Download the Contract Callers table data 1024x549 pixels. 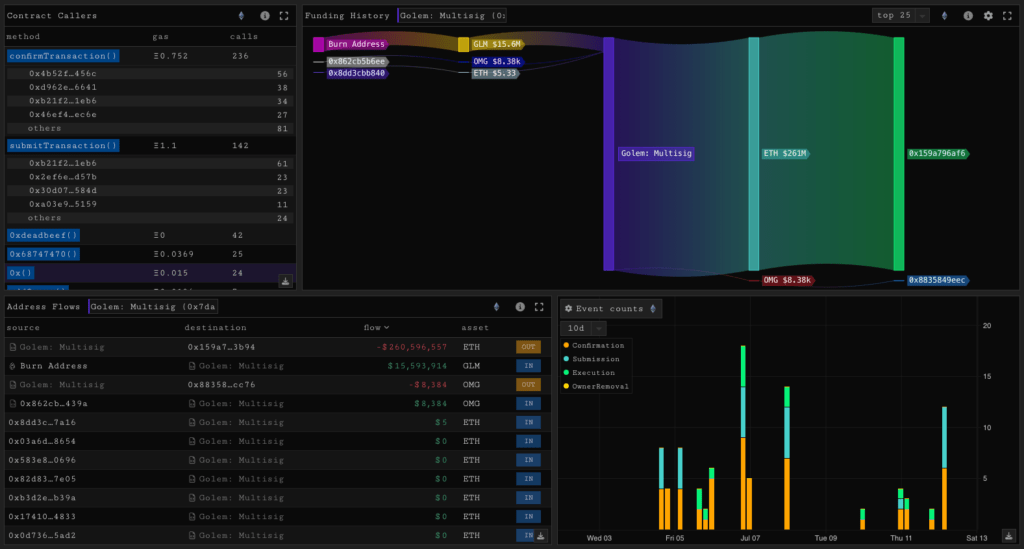coord(285,283)
